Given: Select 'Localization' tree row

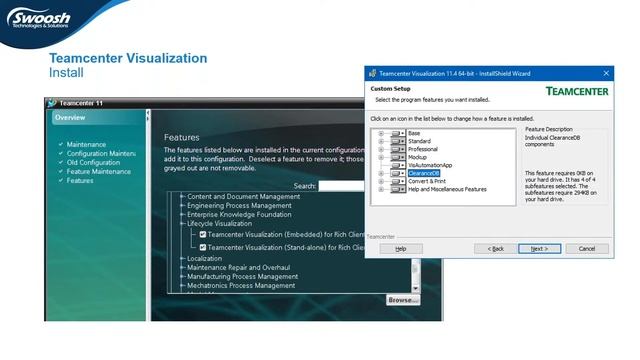Looking at the screenshot, I should [204, 259].
